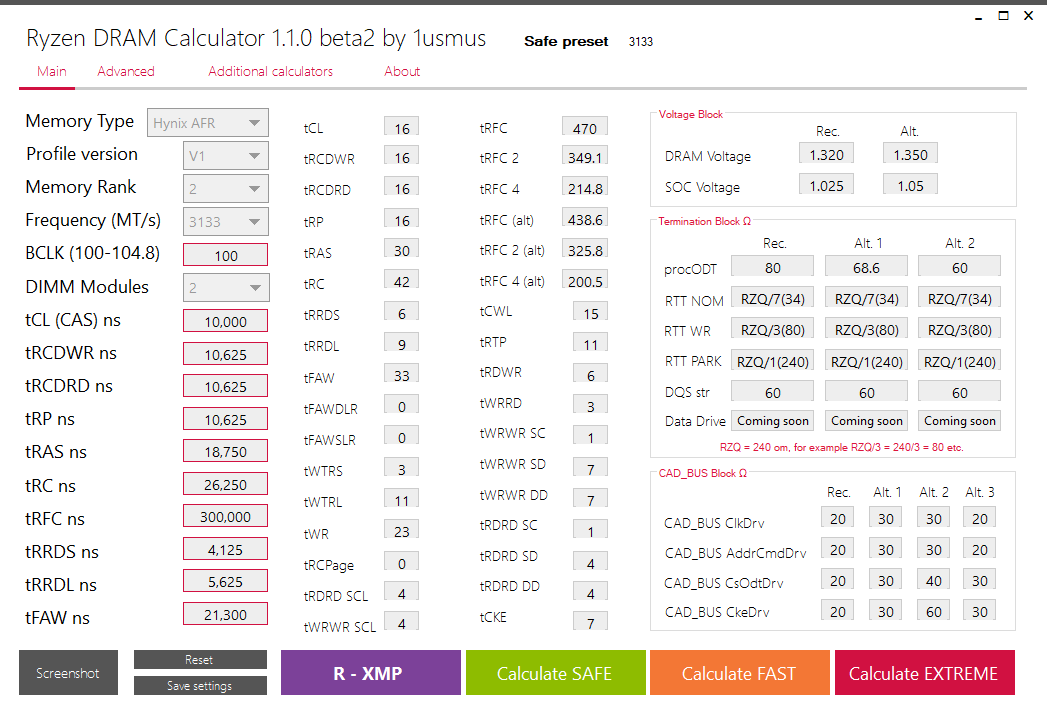This screenshot has width=1047, height=718.
Task: Expand the Profile version combo box
Action: click(x=226, y=156)
